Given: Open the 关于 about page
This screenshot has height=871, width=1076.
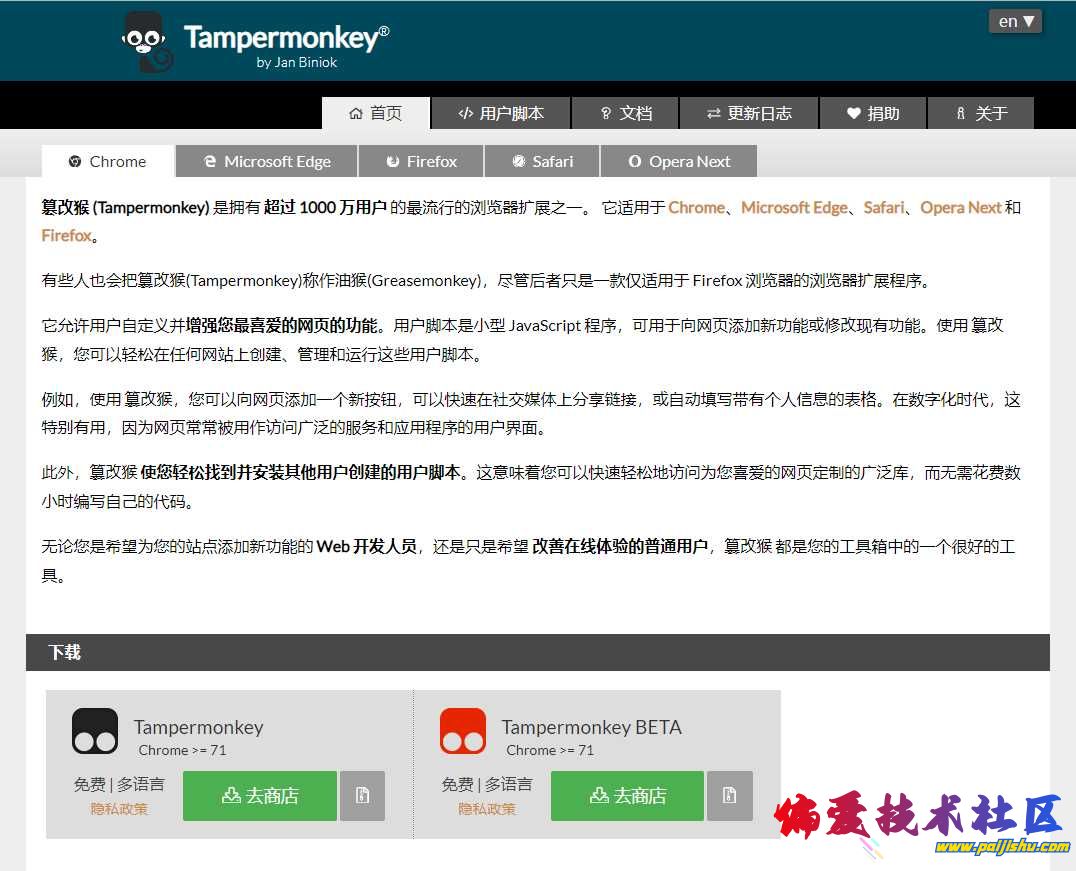Looking at the screenshot, I should click(x=981, y=113).
